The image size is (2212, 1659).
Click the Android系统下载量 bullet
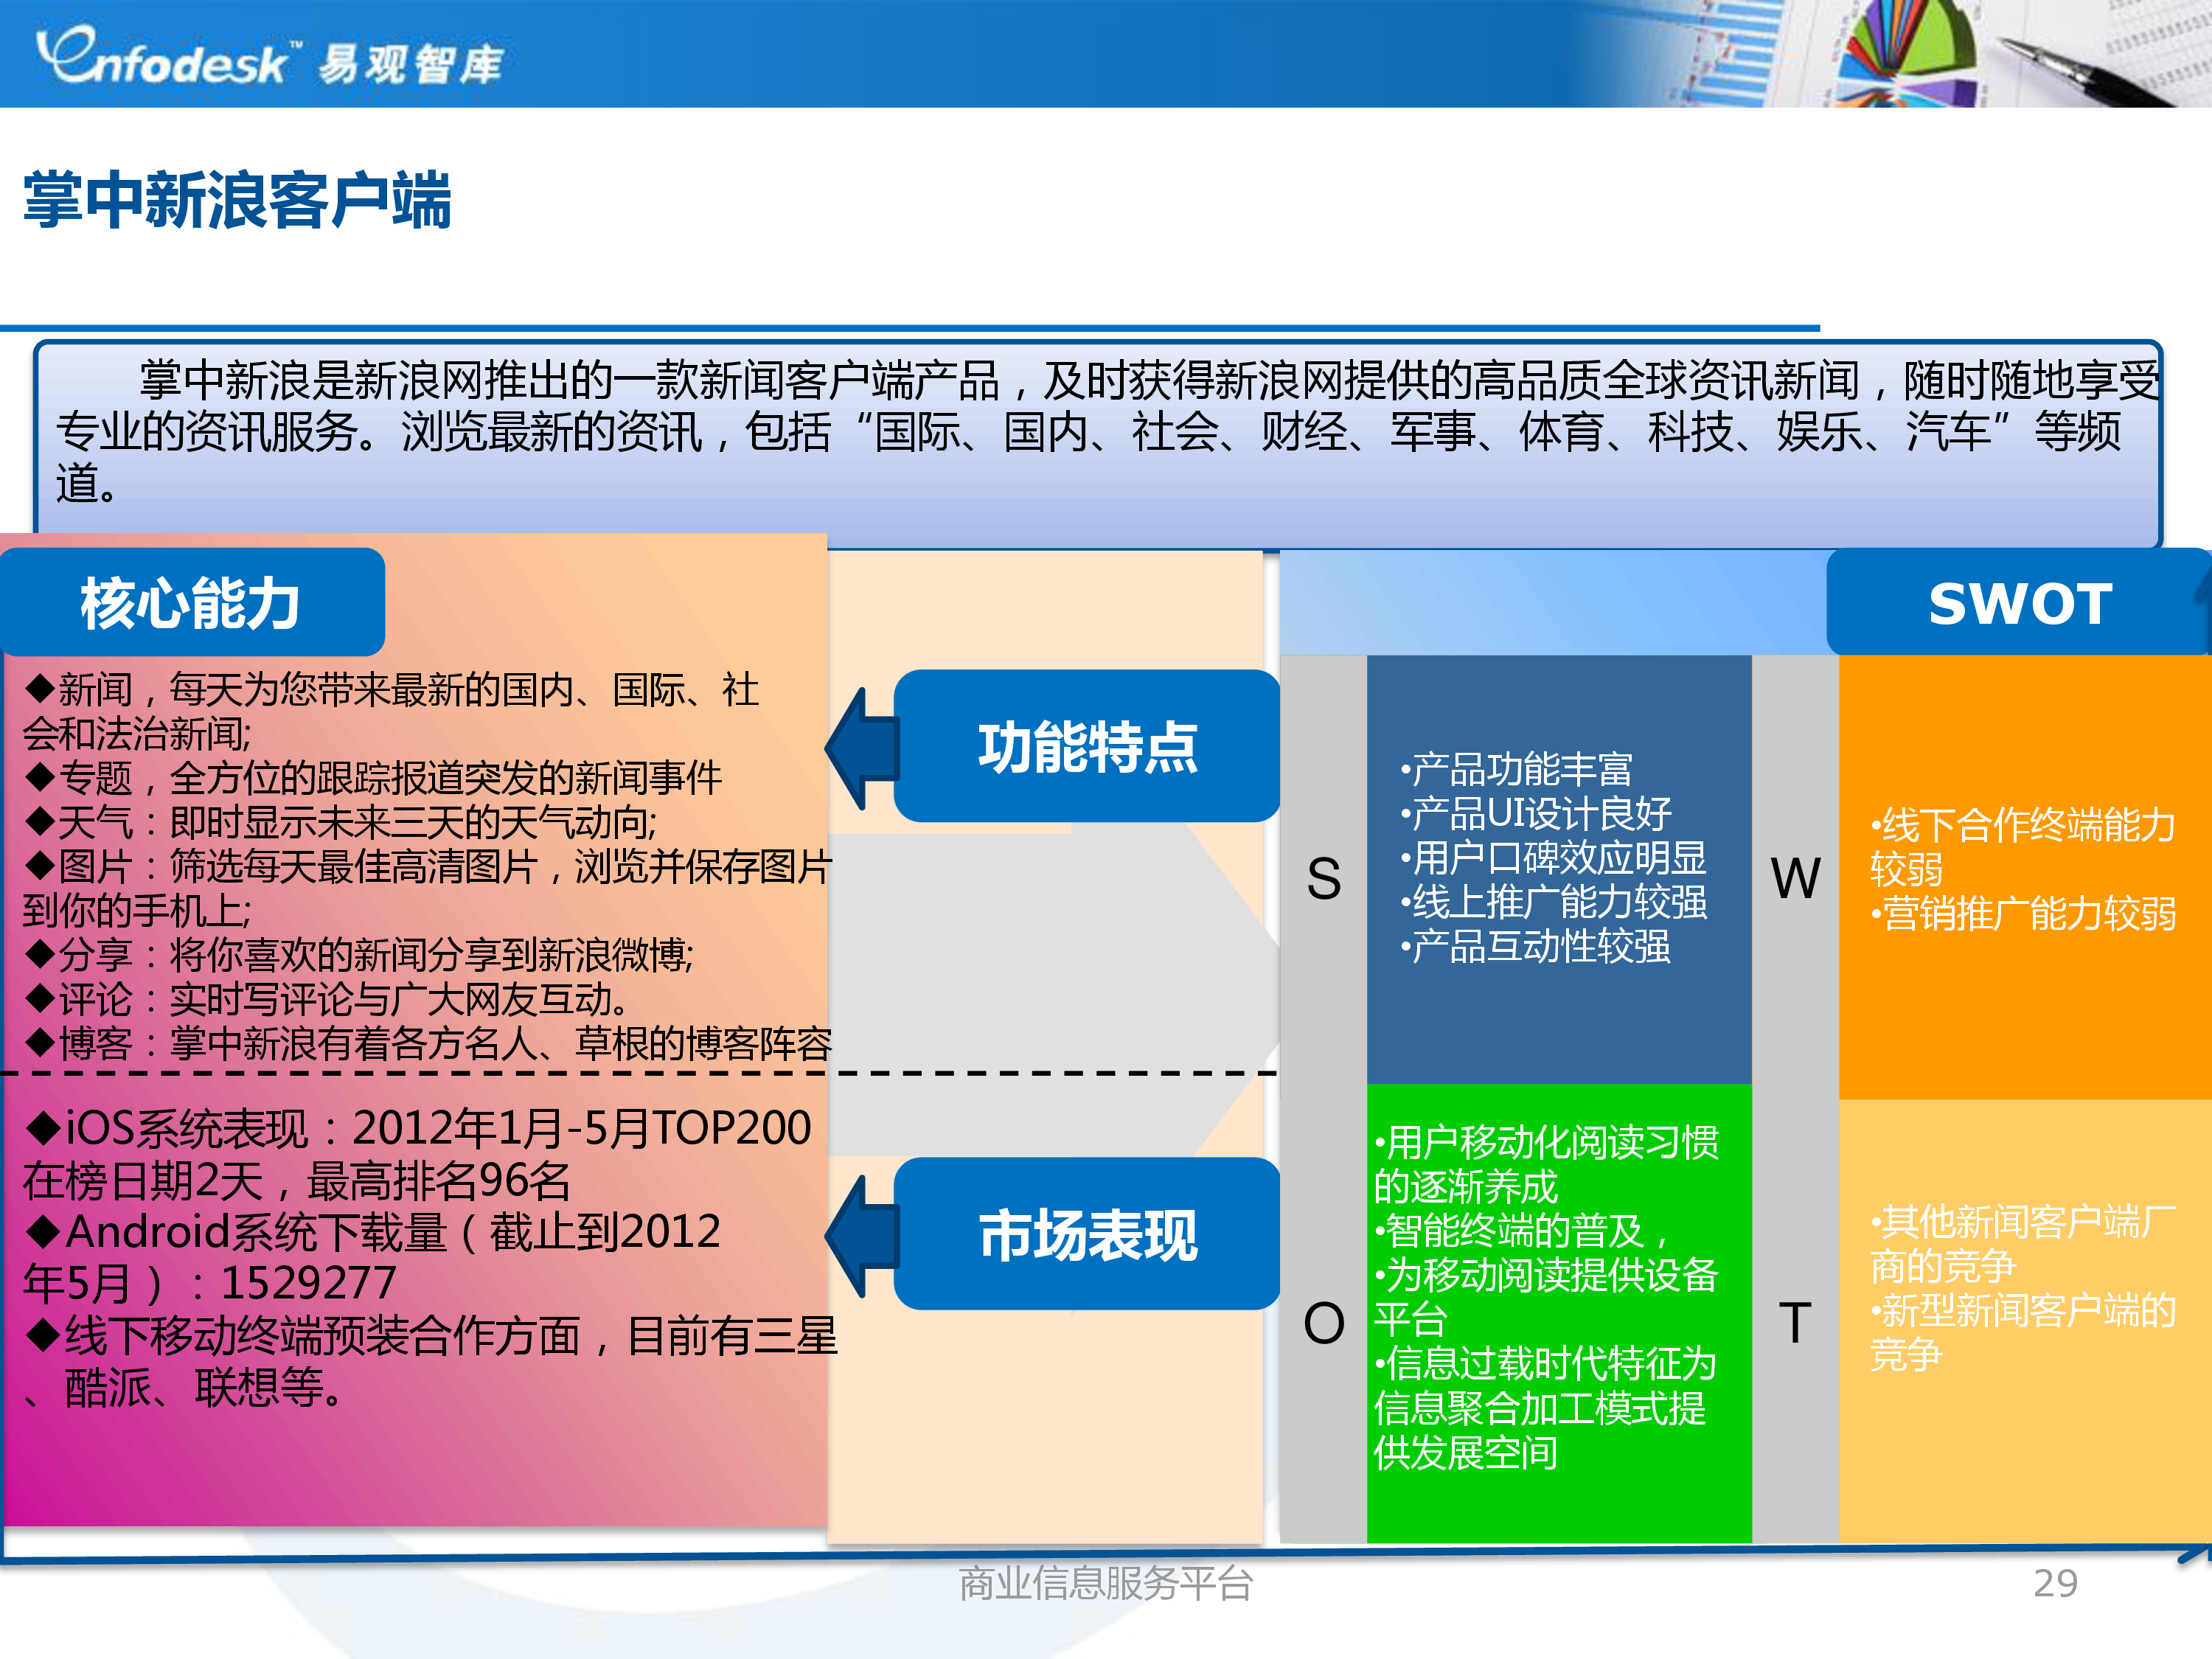click(372, 1256)
